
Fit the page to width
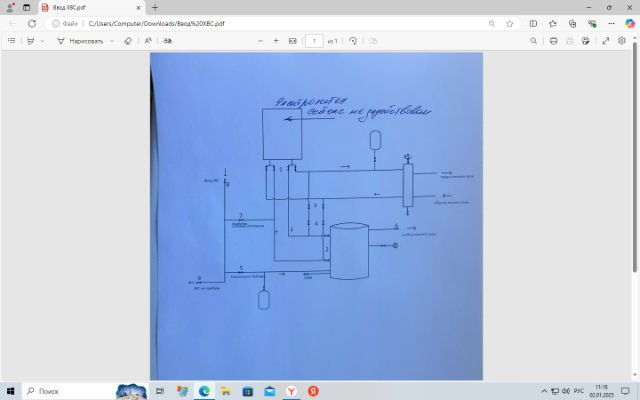click(292, 41)
